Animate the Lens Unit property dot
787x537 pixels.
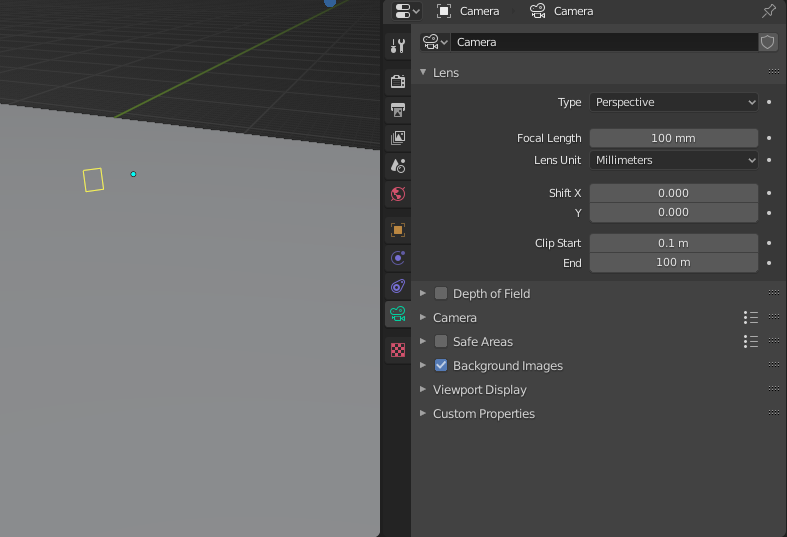click(x=769, y=160)
